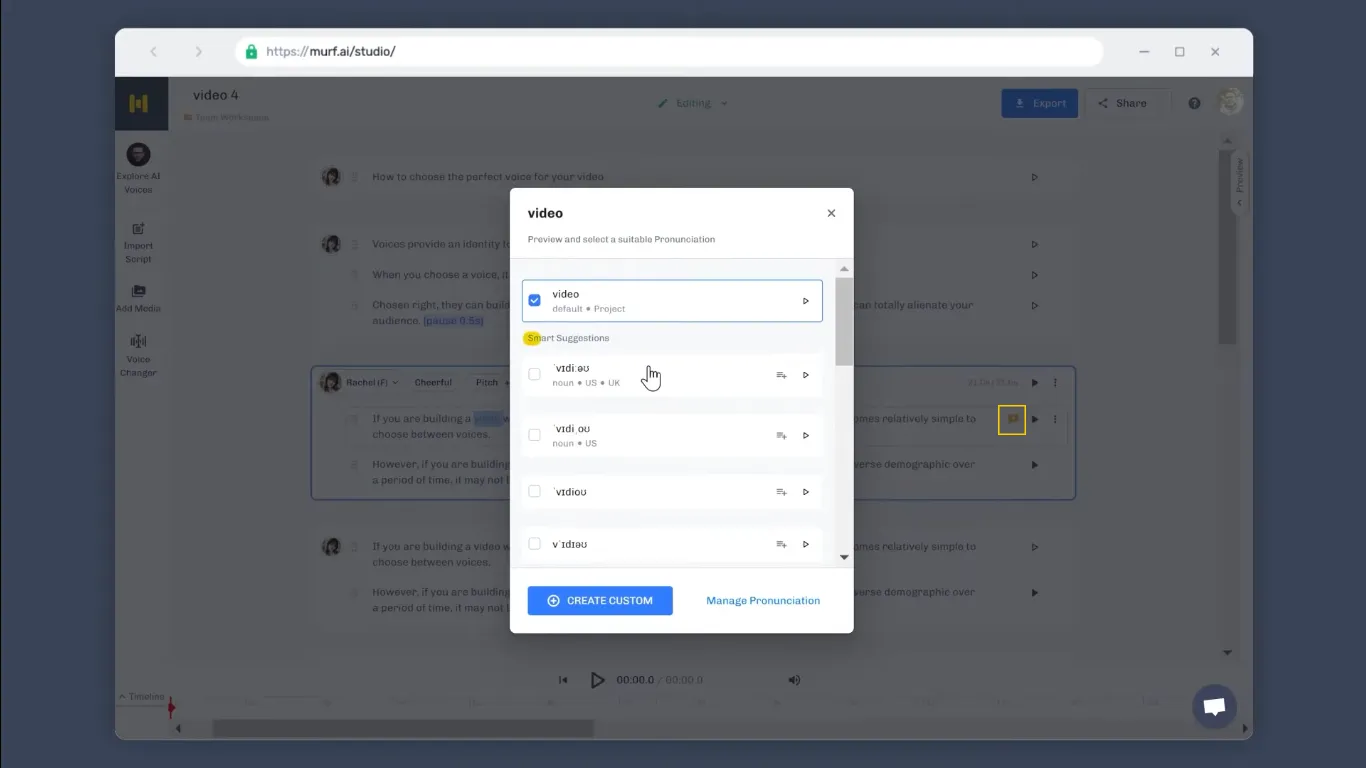1366x768 pixels.
Task: Check the ˈvɪdioʊ pronunciation checkbox
Action: (534, 491)
